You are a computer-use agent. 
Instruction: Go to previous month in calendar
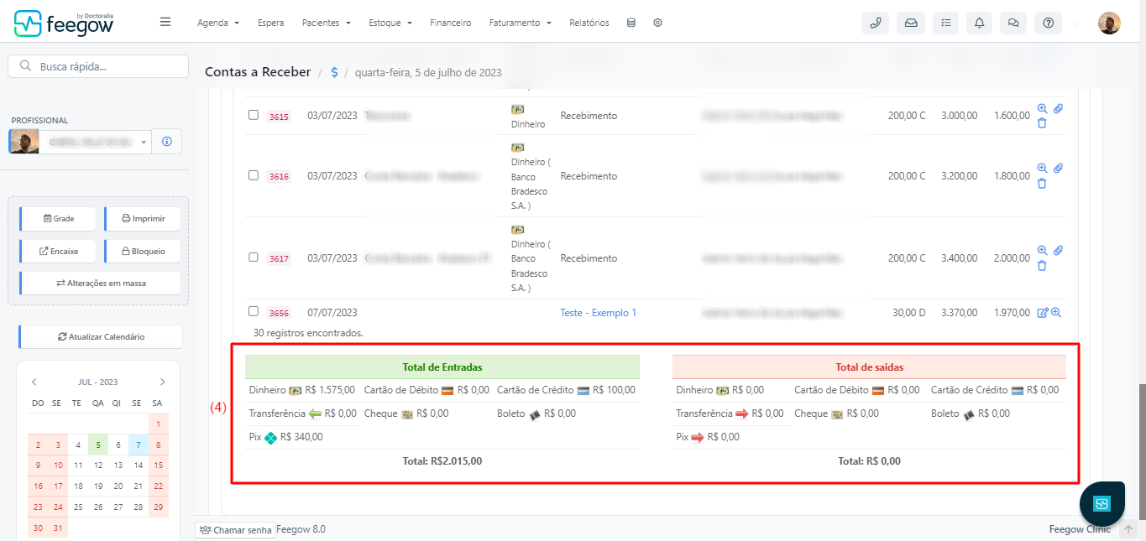(34, 382)
